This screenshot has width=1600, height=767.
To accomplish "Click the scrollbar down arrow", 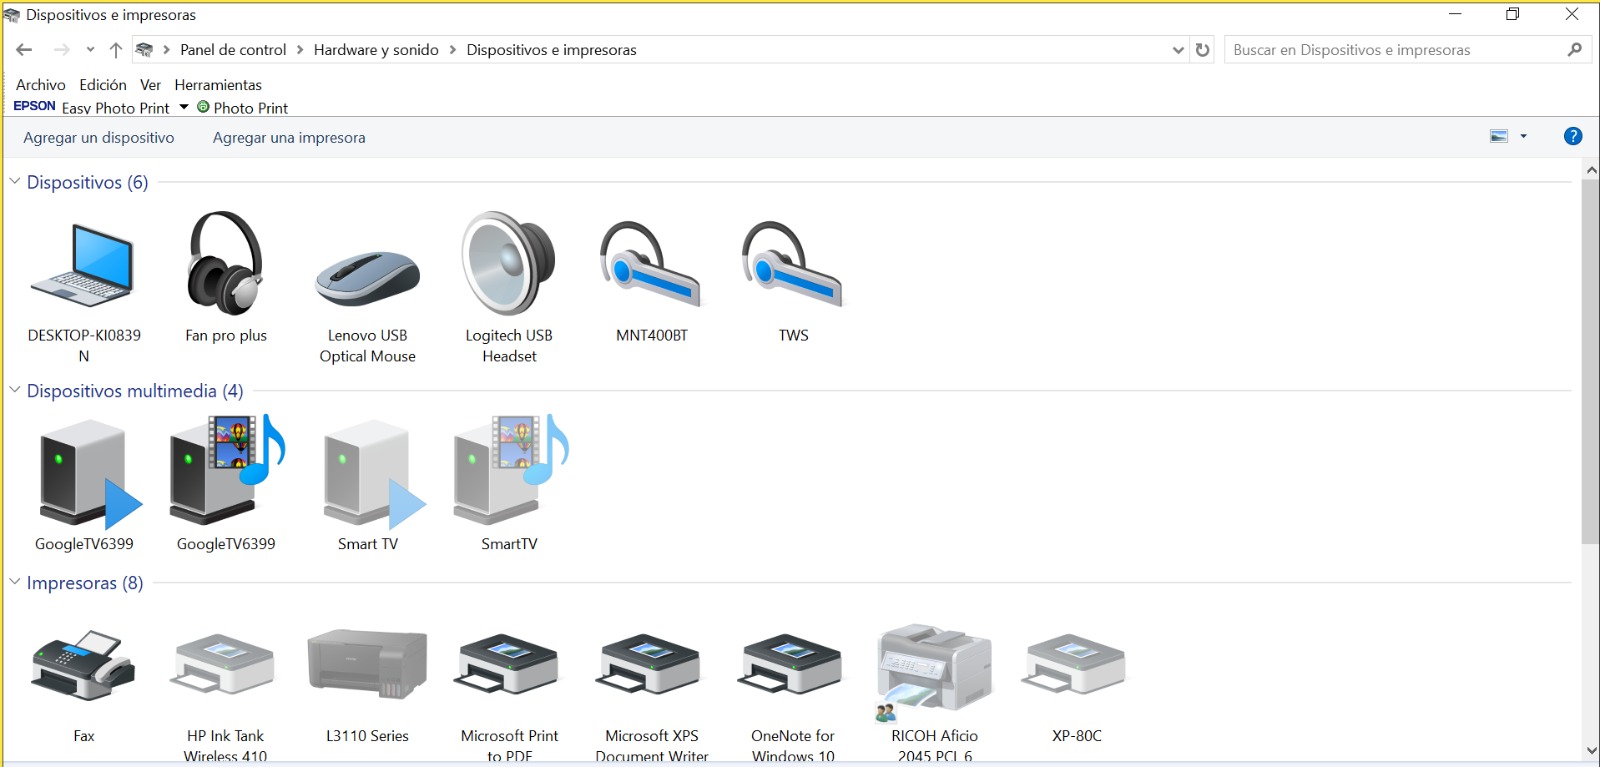I will tap(1590, 750).
